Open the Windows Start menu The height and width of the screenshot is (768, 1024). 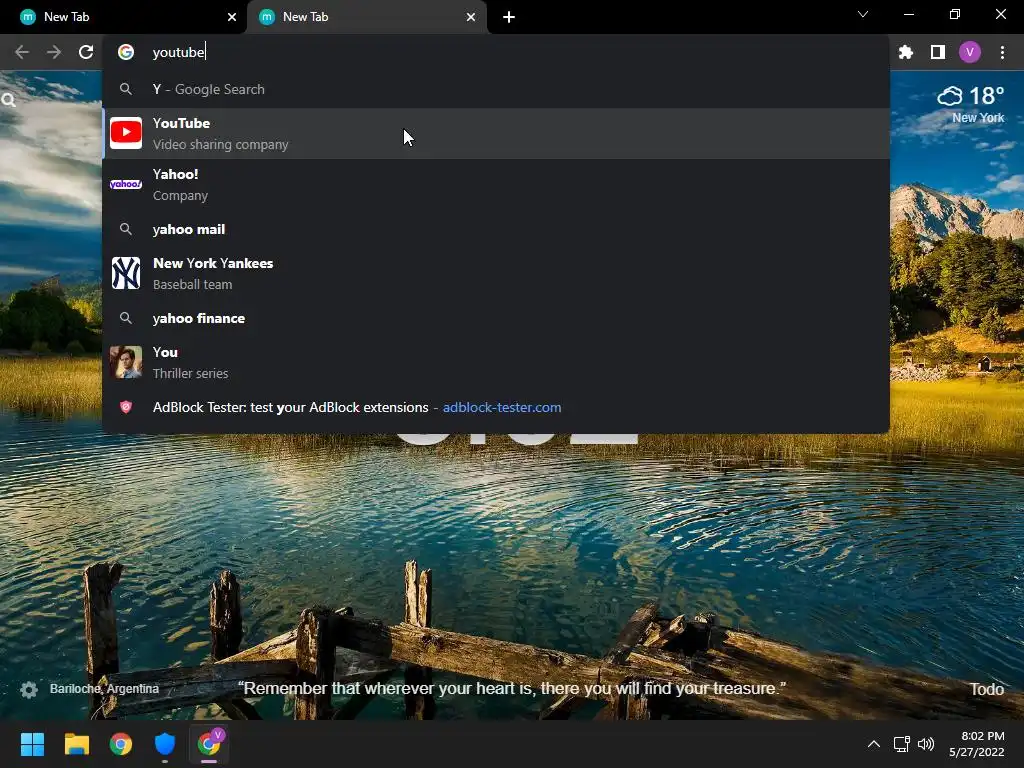point(32,744)
